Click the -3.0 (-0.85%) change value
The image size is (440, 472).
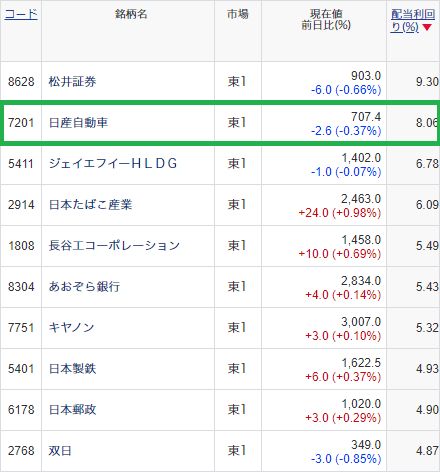click(x=346, y=459)
